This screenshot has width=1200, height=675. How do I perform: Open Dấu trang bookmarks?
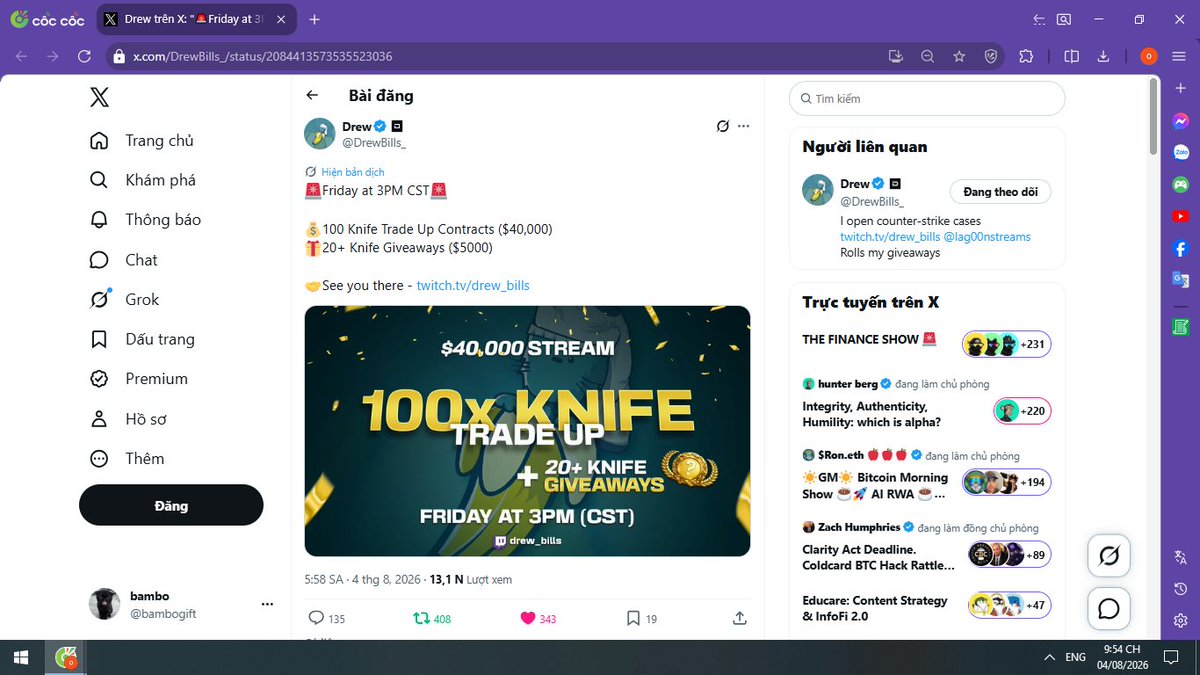click(141, 339)
